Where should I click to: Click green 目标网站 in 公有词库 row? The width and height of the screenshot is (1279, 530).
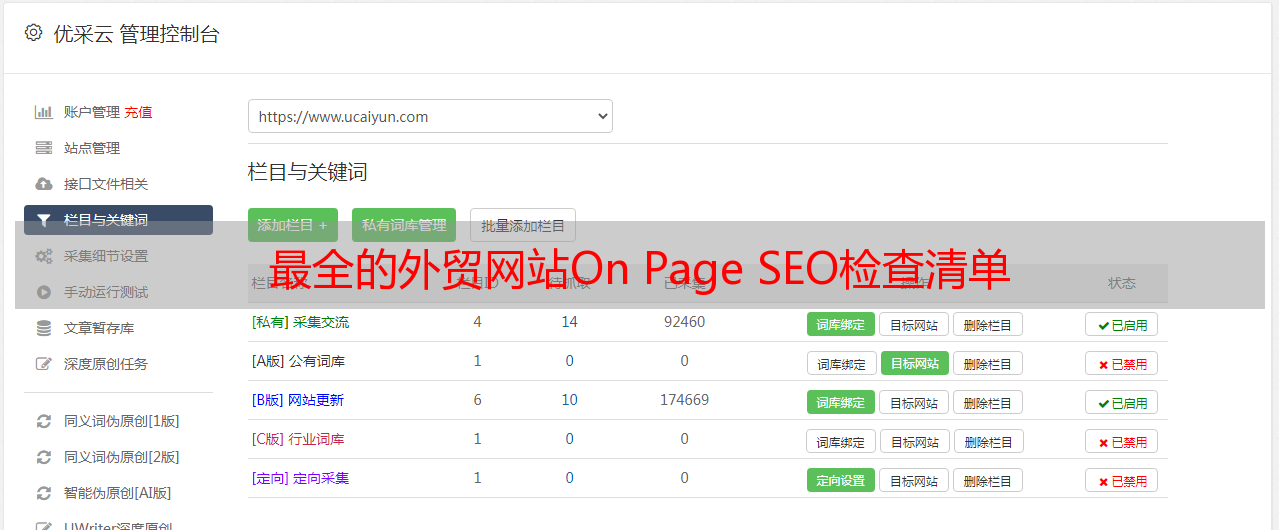coord(915,363)
